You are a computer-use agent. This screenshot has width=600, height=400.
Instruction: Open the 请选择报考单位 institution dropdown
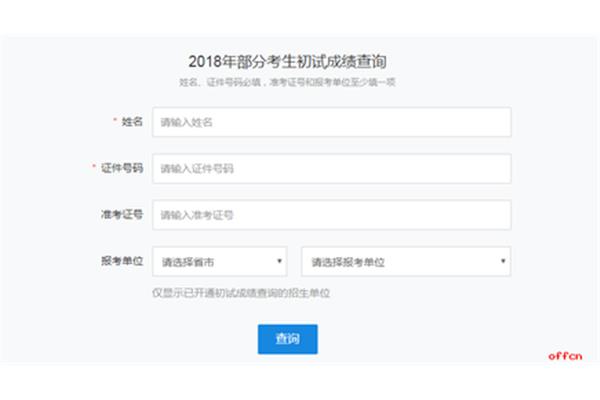point(406,262)
